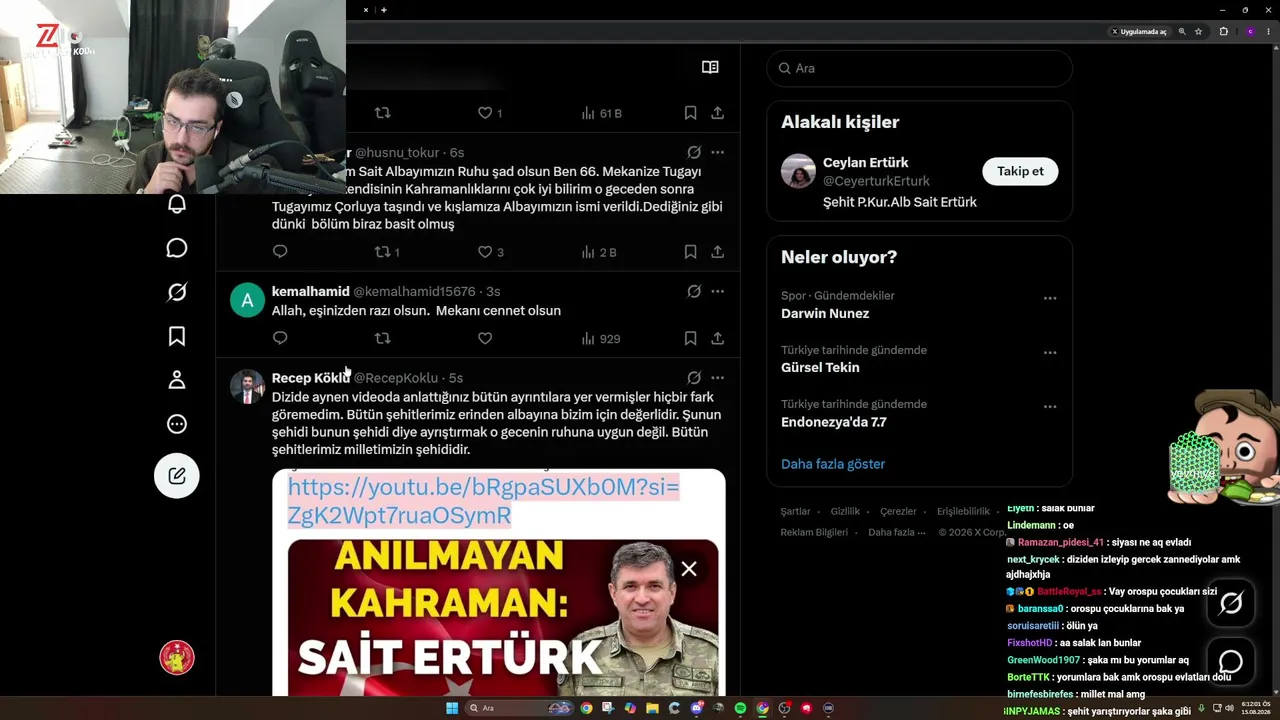Screen dimensions: 1280x720
Task: Open more options for Recep Köklü's post
Action: [717, 378]
